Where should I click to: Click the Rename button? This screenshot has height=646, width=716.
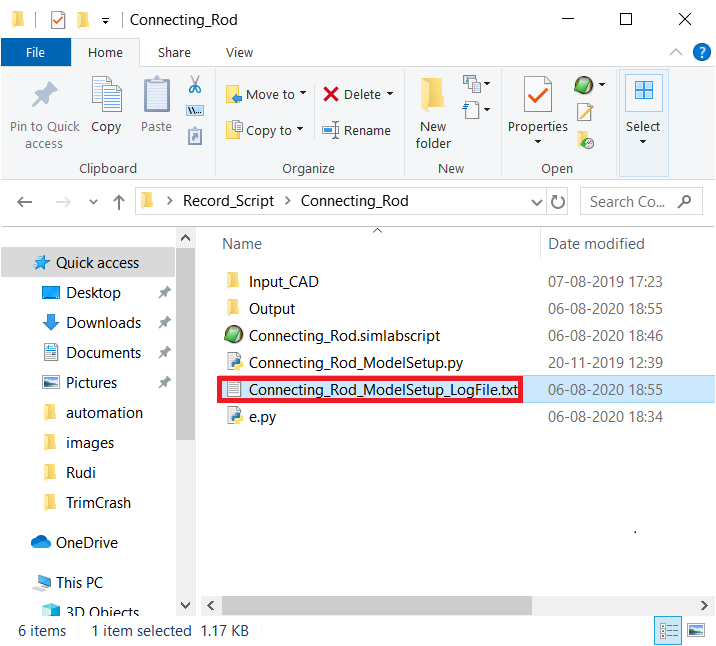[x=357, y=130]
